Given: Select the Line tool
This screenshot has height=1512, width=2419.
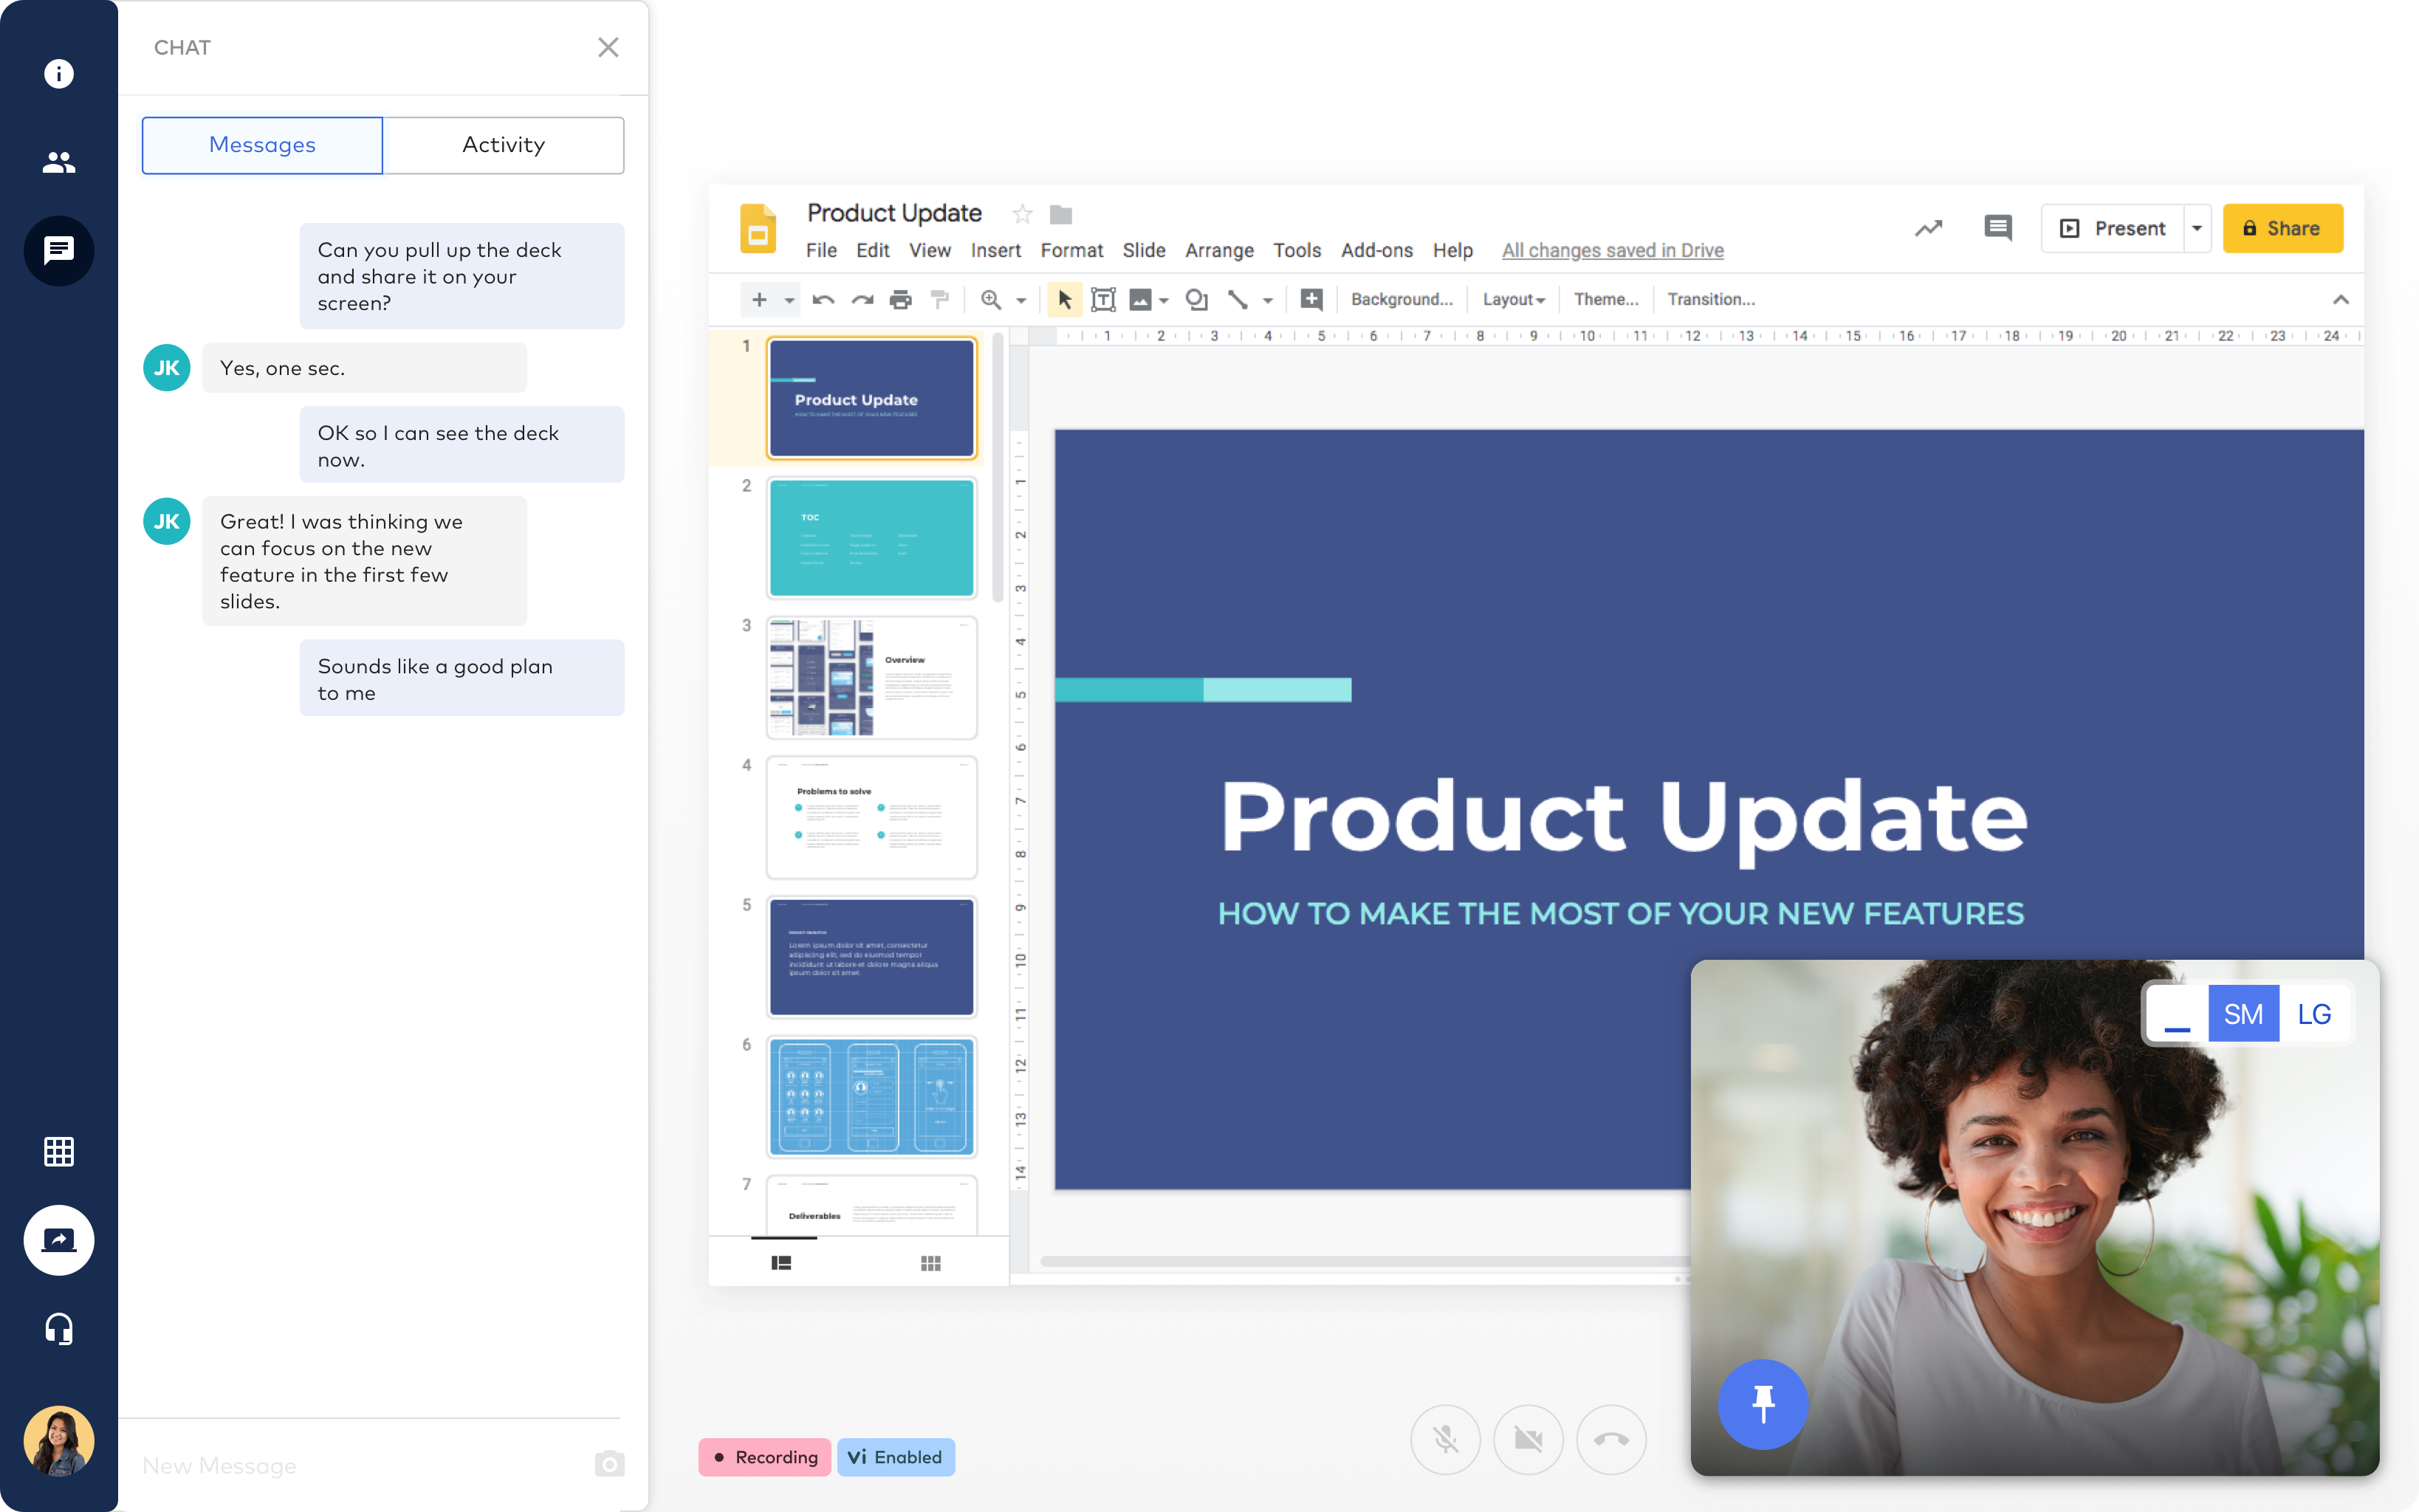Looking at the screenshot, I should (x=1237, y=299).
